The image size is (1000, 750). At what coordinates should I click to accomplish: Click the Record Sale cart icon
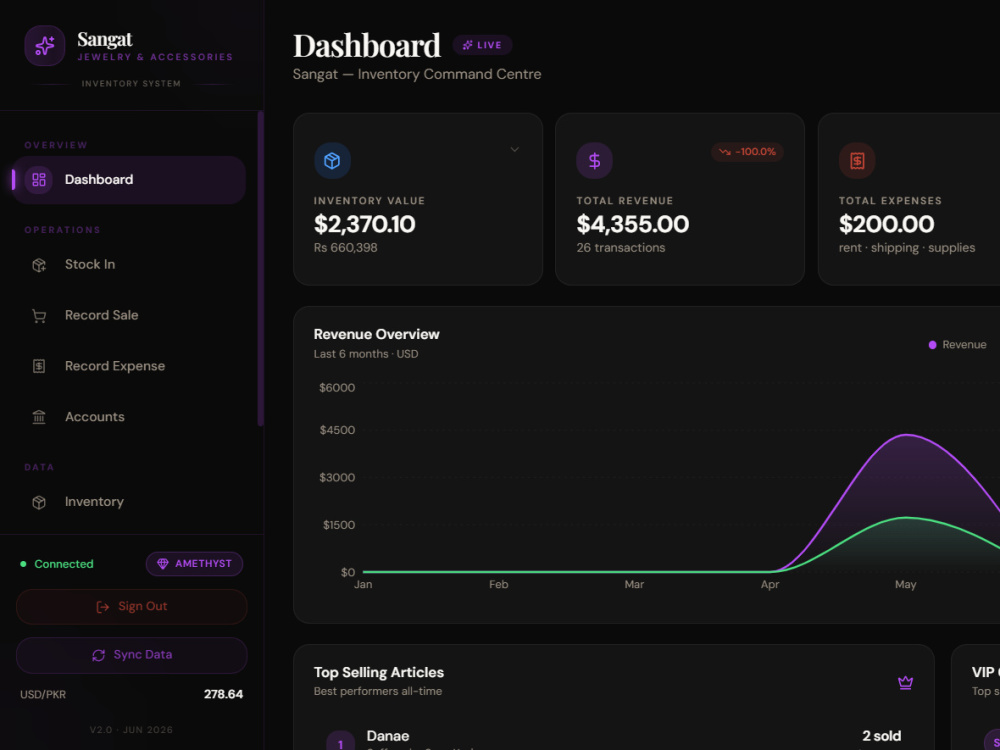pos(39,316)
